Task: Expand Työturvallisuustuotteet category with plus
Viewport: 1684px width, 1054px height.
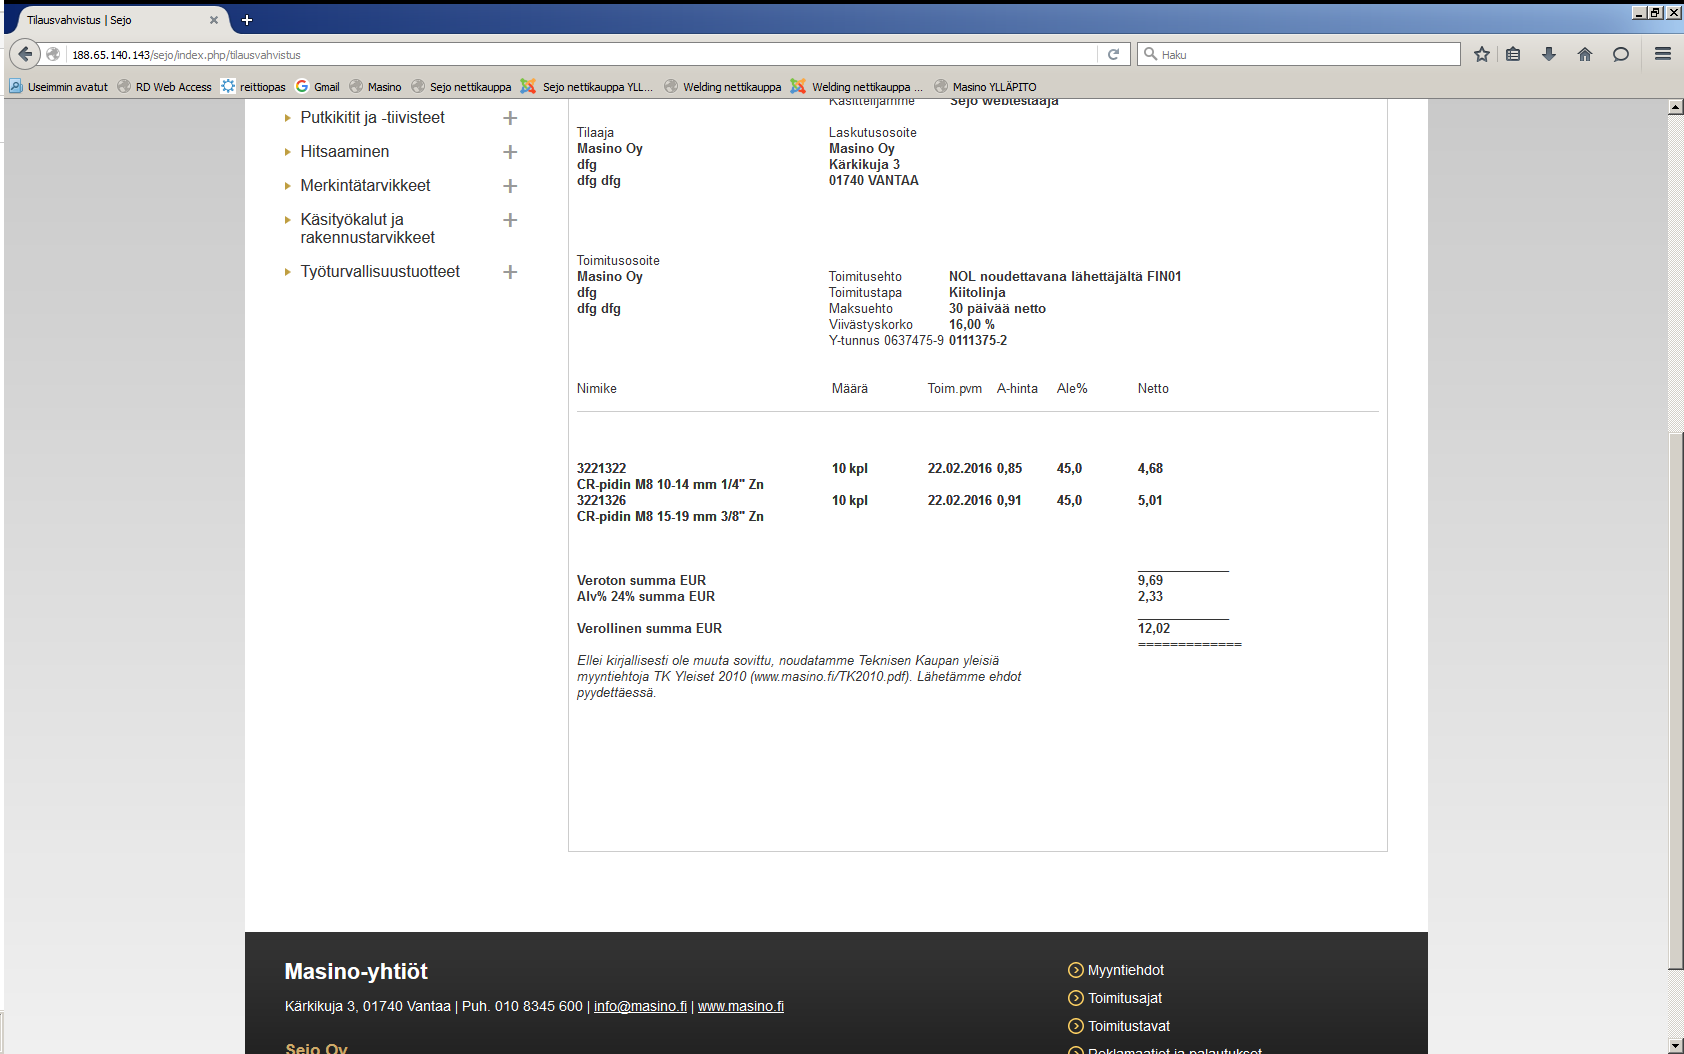Action: (510, 272)
